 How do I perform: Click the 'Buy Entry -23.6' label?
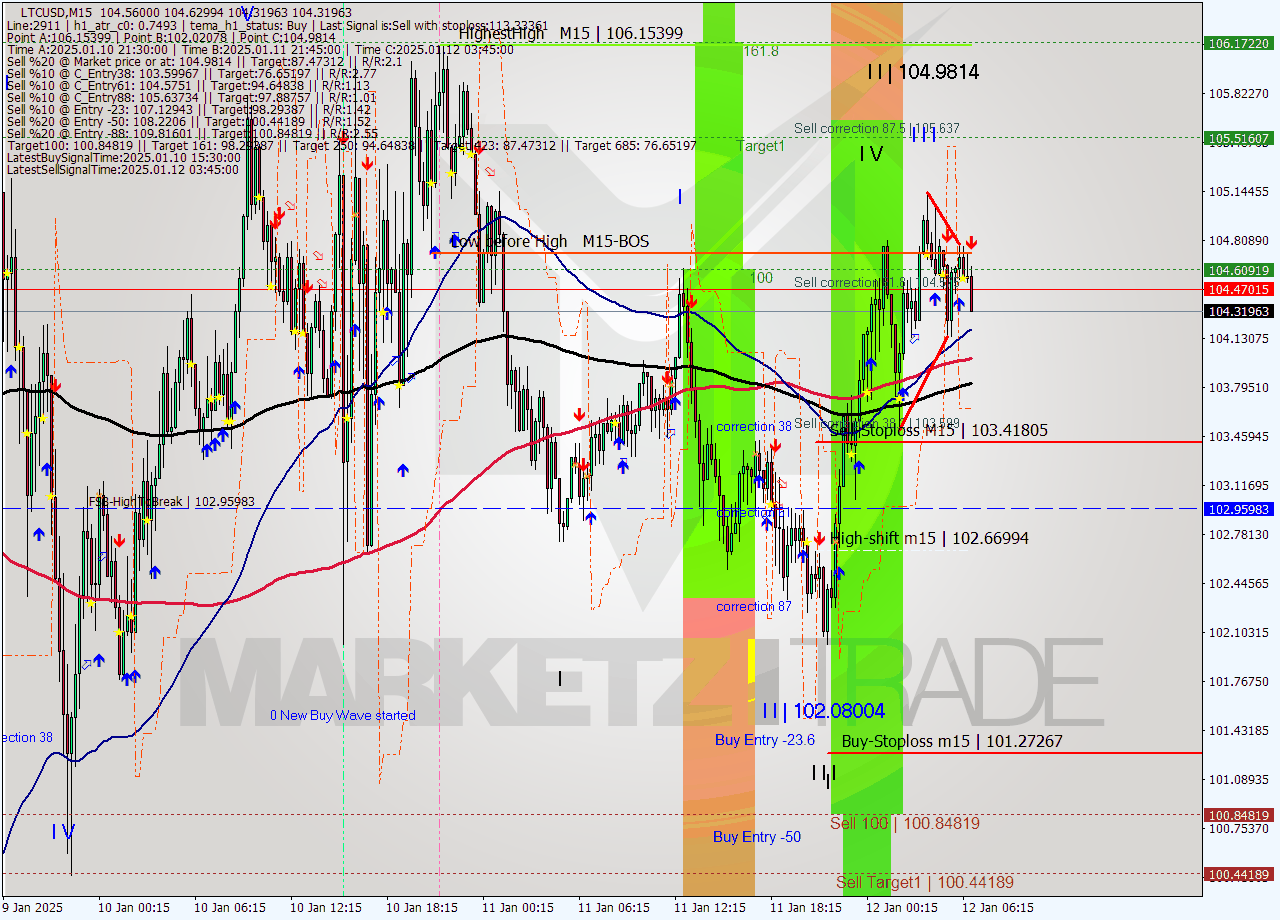click(765, 740)
